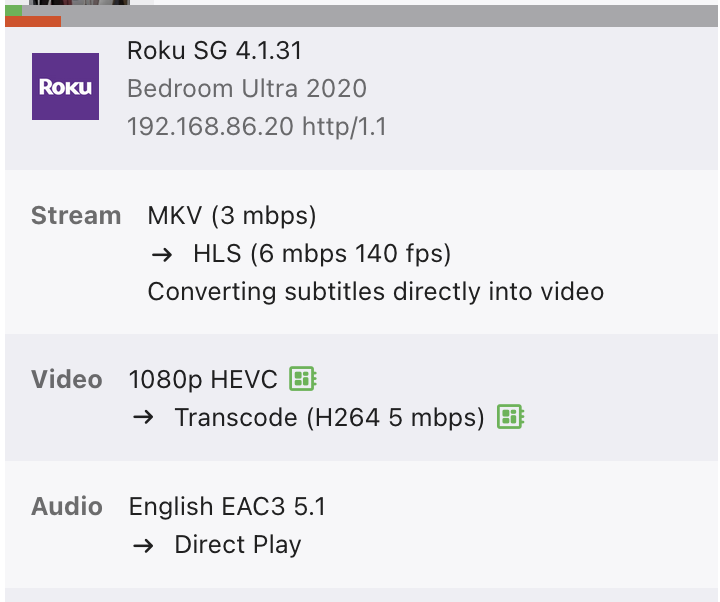Screen dimensions: 720x602
Task: Click the Audio section label
Action: pos(67,507)
